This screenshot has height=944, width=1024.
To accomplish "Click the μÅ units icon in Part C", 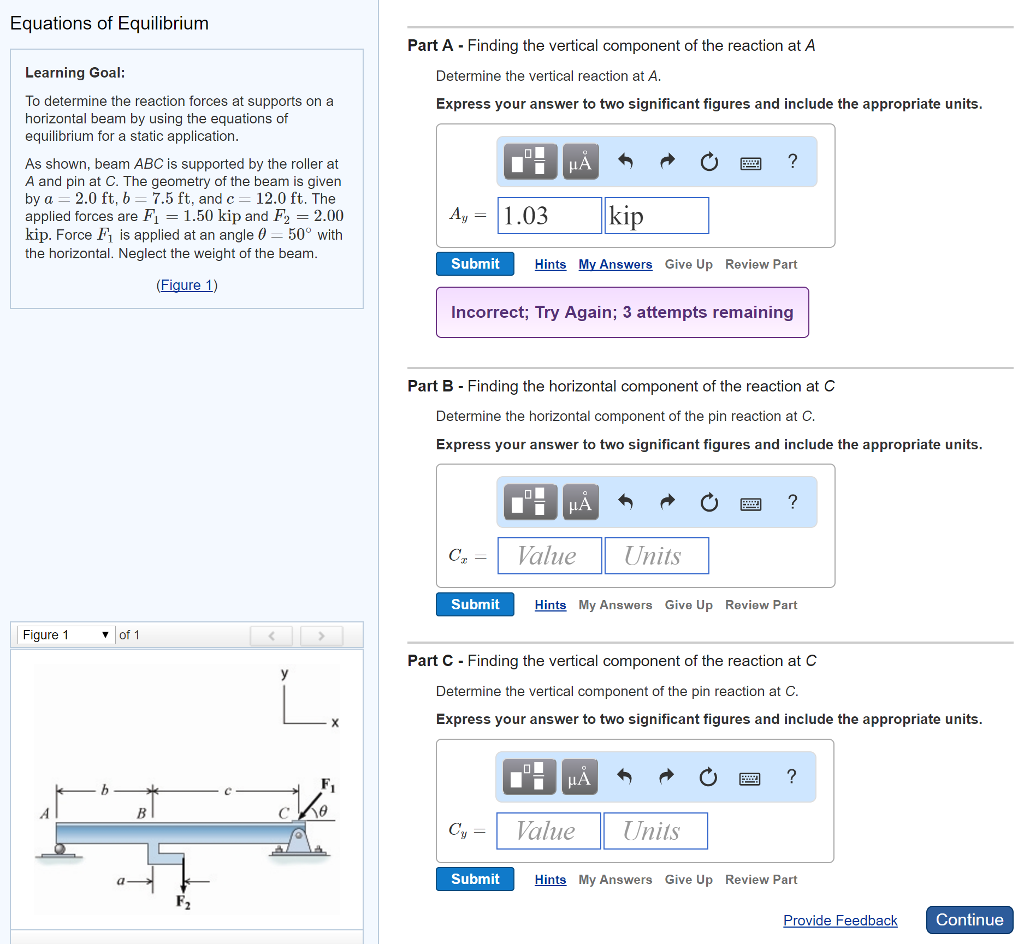I will 579,776.
